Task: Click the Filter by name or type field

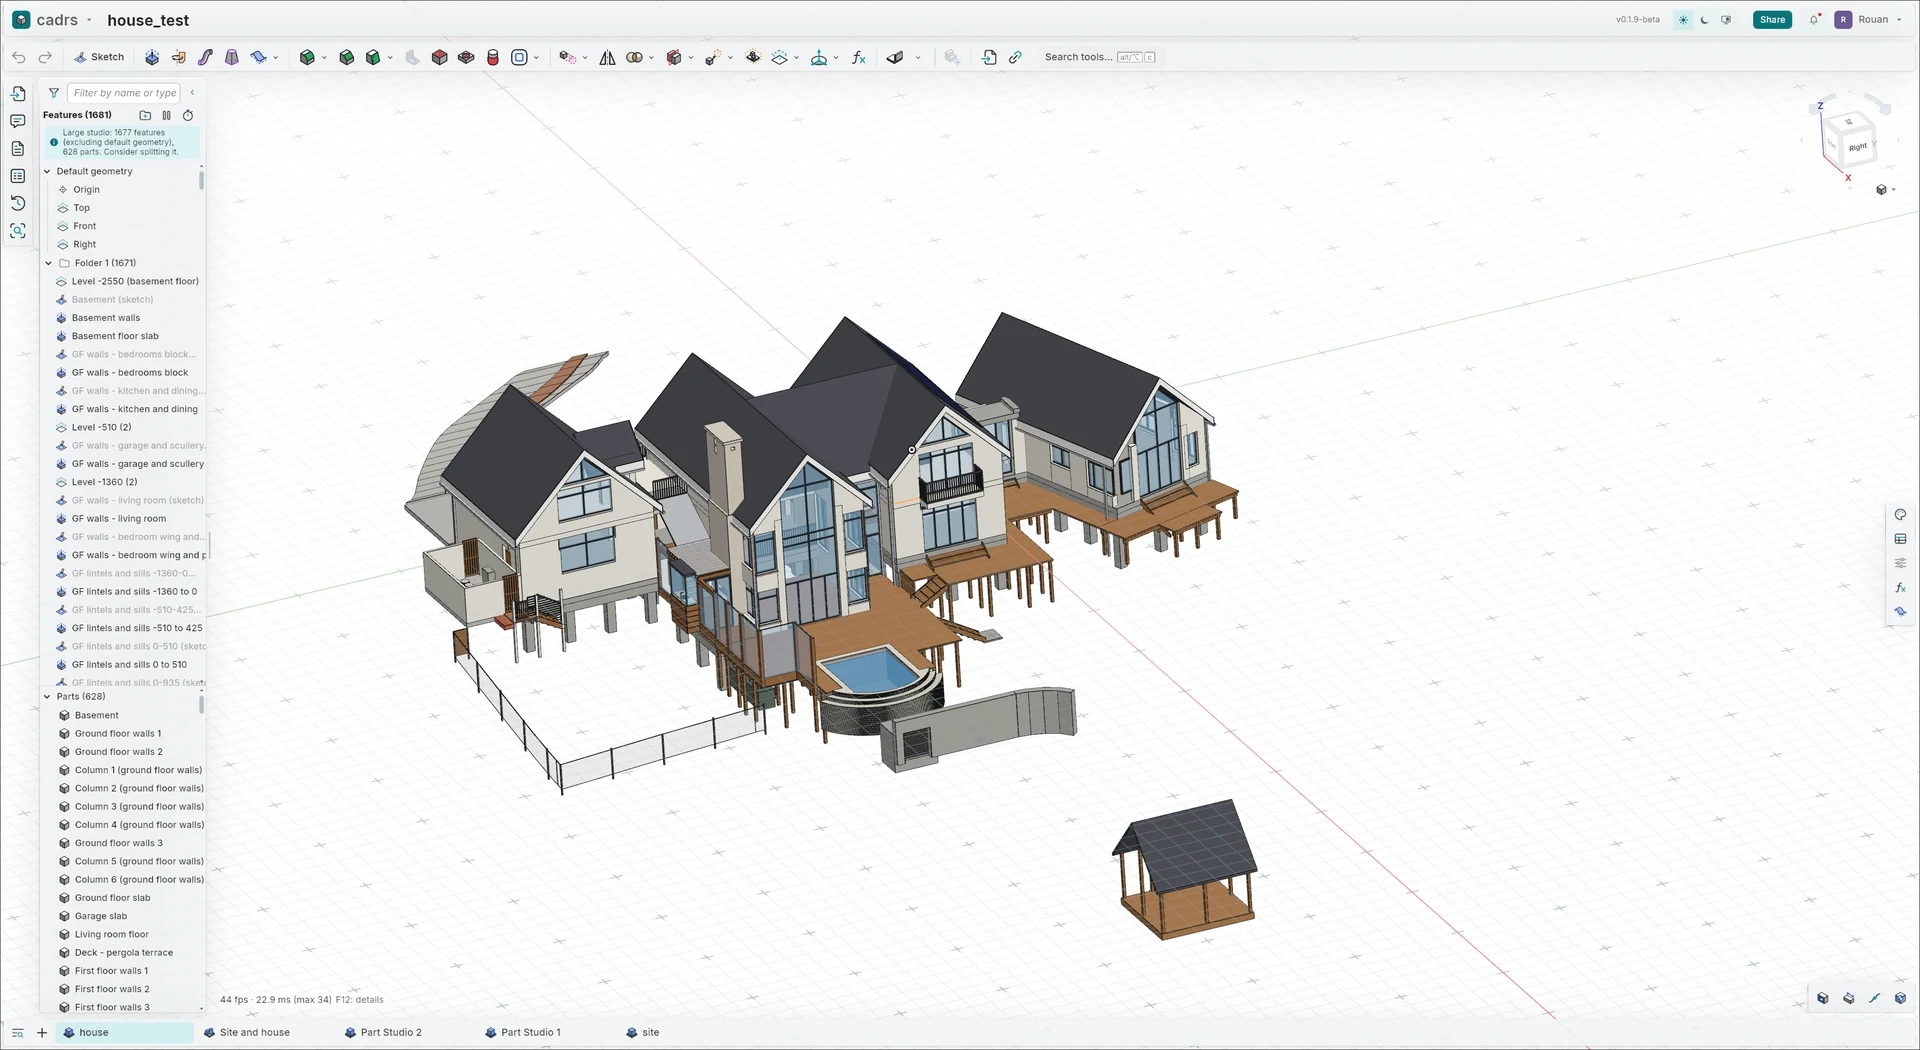Action: [x=124, y=93]
